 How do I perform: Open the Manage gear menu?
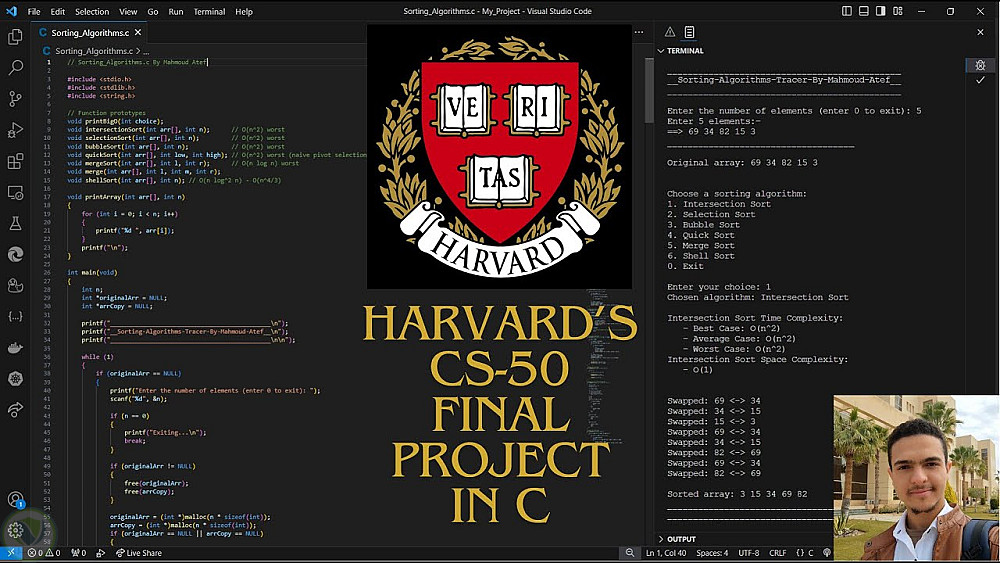coord(15,529)
